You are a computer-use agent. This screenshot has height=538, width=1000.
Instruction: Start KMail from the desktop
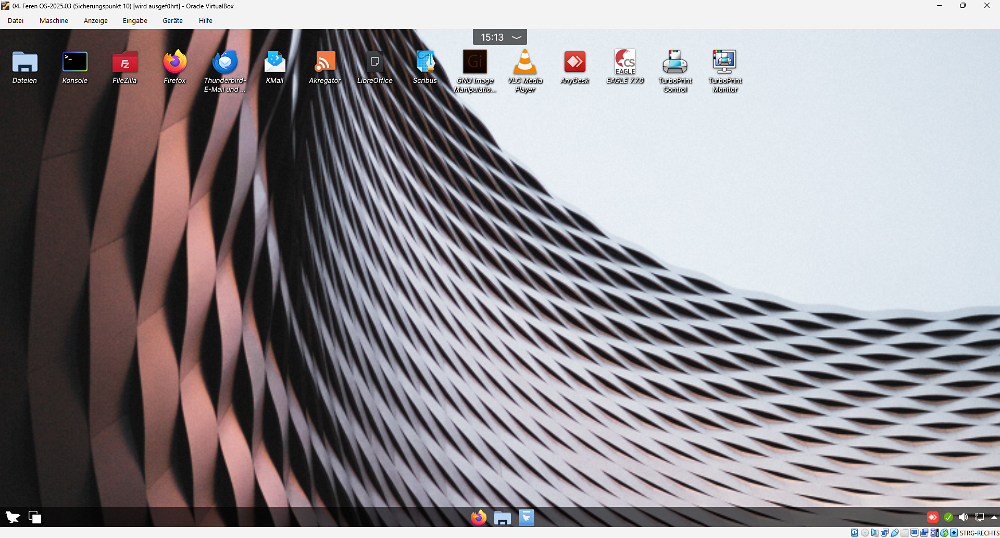[x=275, y=63]
